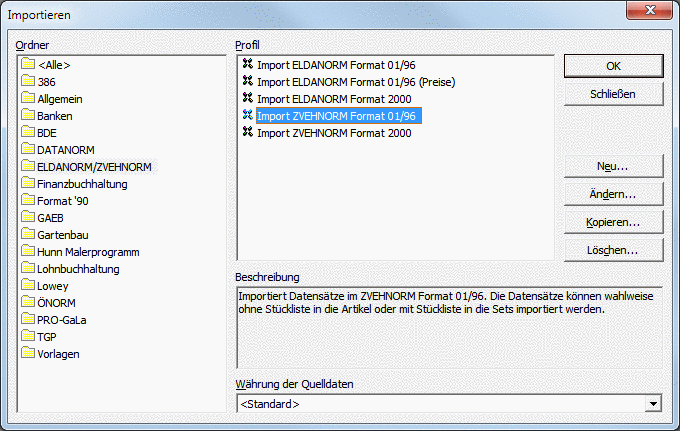Click profile icon of Import ZVEHNORM Format 2000

pos(248,132)
